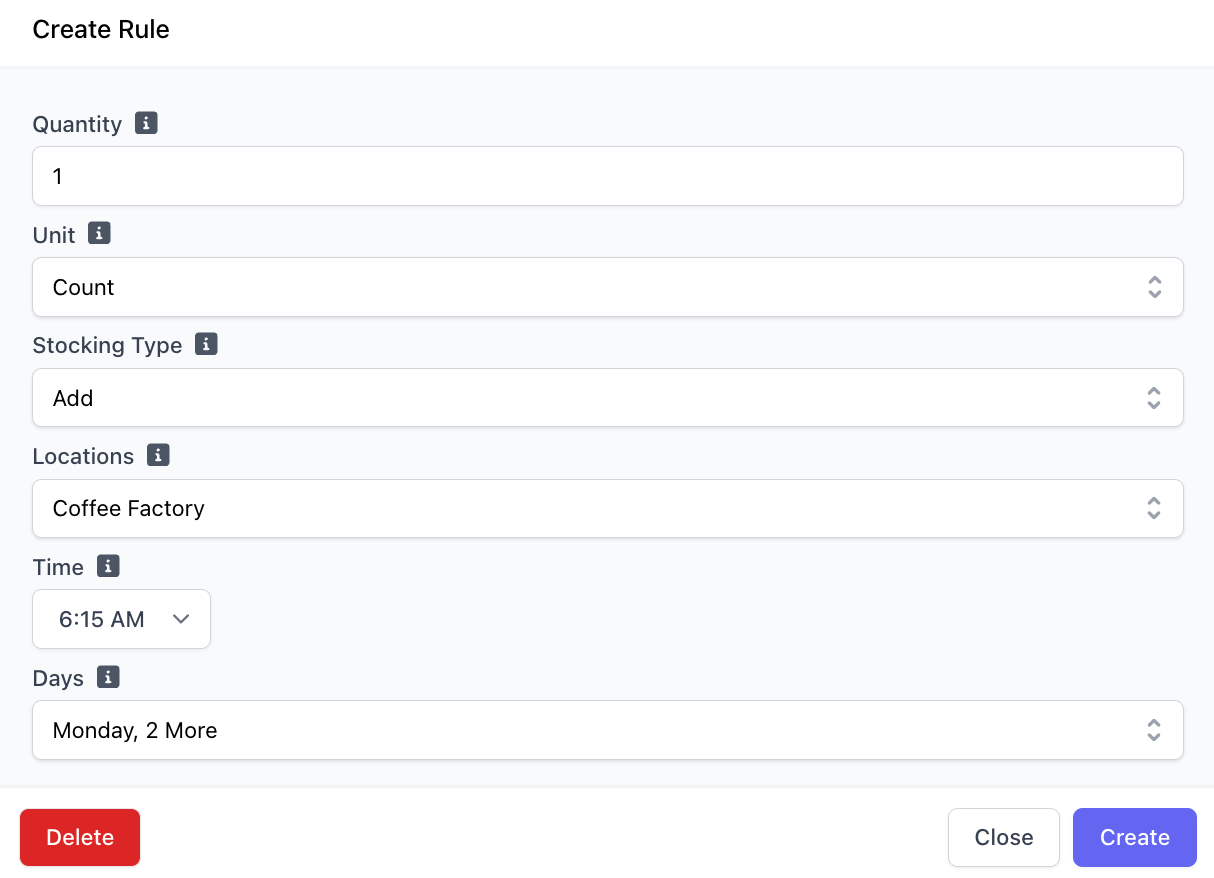Click the Create button
The image size is (1214, 878).
pos(1135,837)
